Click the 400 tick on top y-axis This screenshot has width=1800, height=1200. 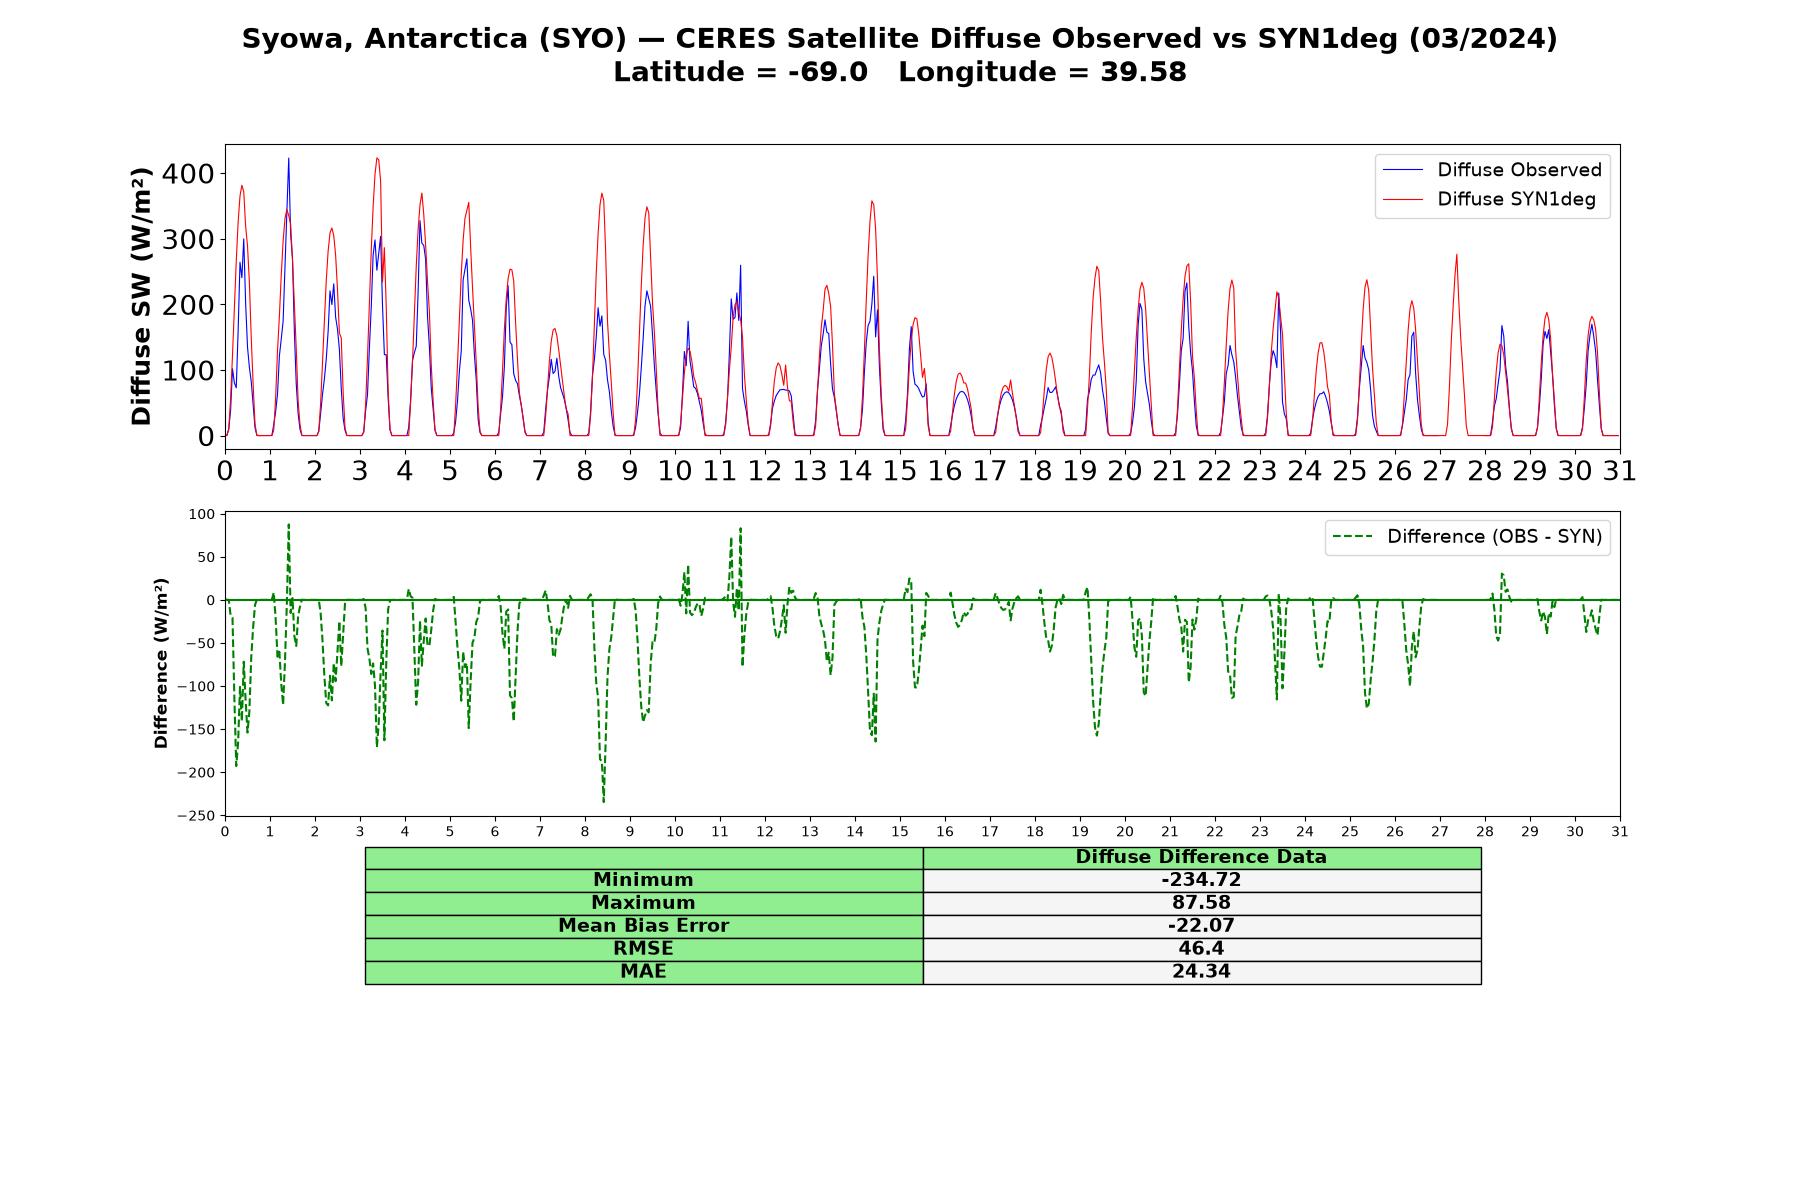click(190, 174)
